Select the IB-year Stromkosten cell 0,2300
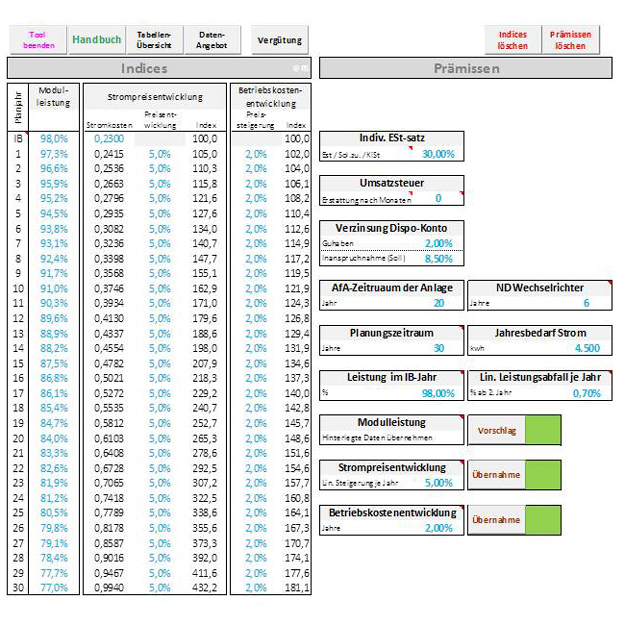This screenshot has width=625, height=625. pos(108,139)
